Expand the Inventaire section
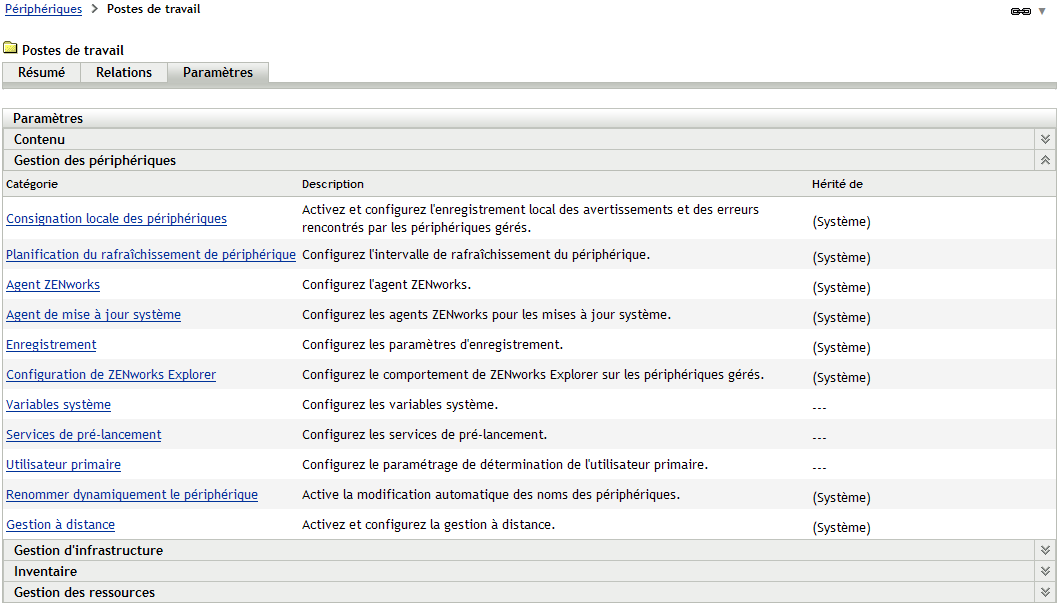 (x=1045, y=570)
